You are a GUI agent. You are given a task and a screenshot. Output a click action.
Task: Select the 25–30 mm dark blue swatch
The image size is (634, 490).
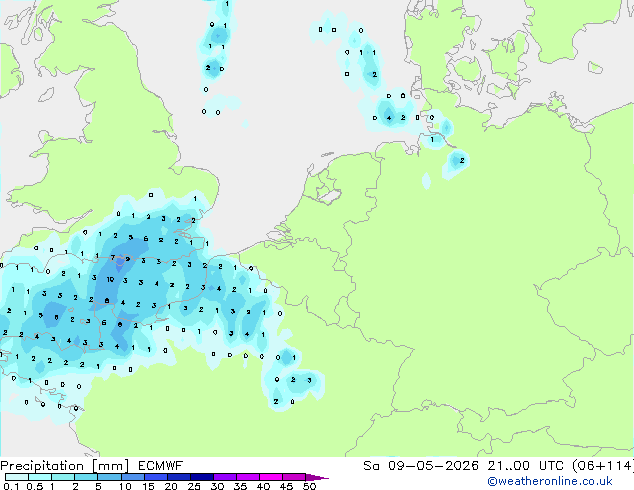coord(202,477)
